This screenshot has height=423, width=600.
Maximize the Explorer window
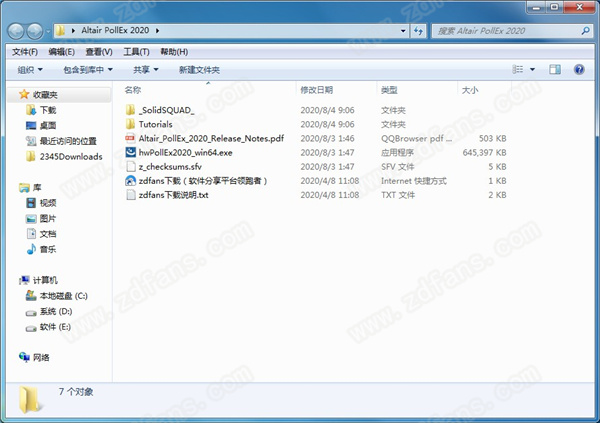tap(554, 7)
